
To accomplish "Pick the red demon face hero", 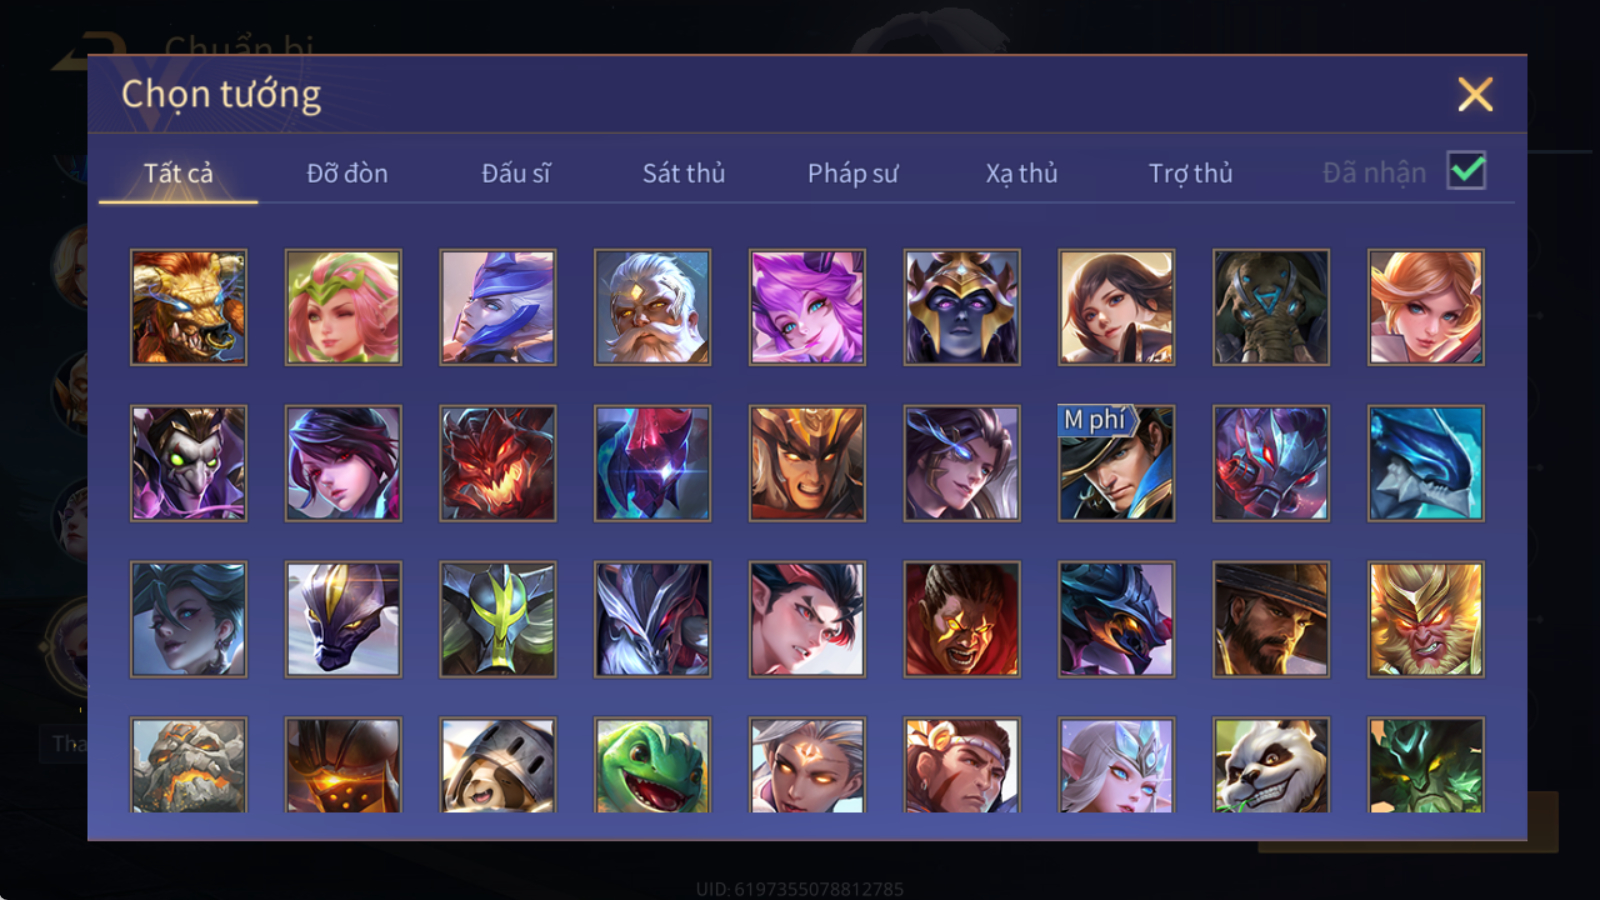I will (x=497, y=463).
